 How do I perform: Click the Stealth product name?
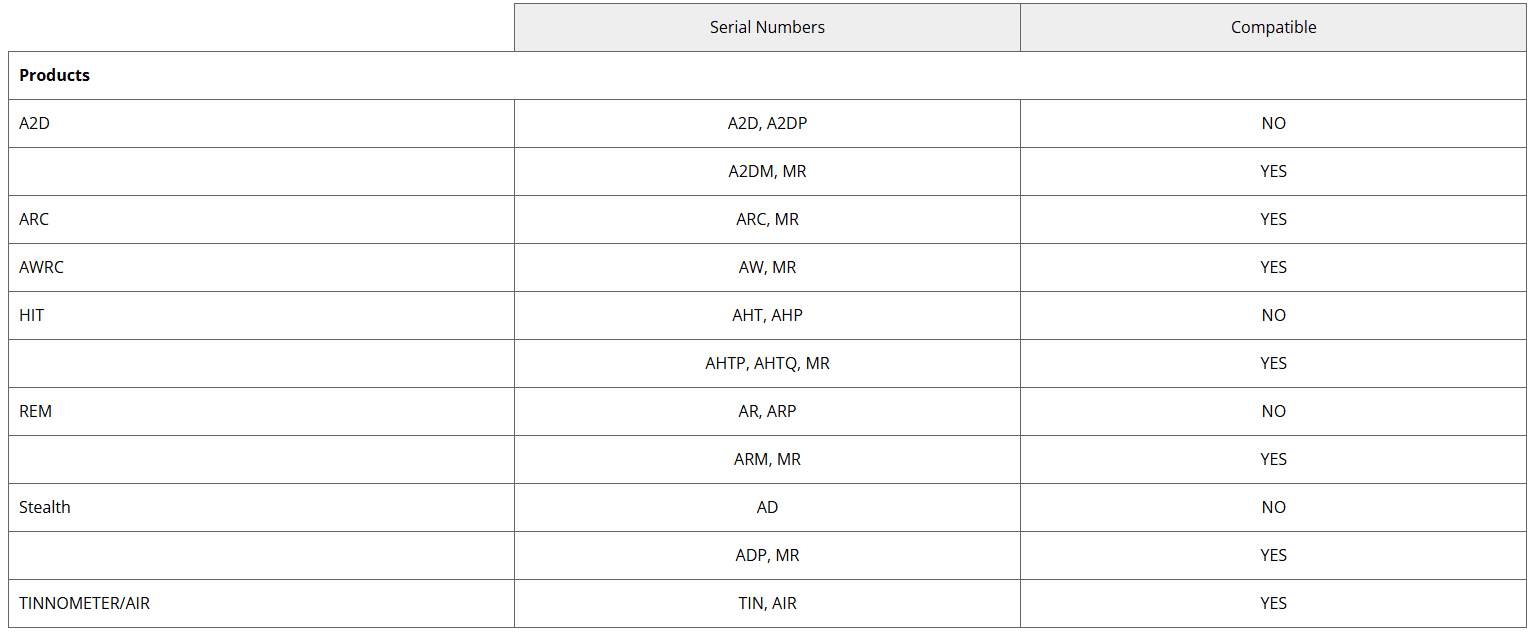pyautogui.click(x=45, y=508)
